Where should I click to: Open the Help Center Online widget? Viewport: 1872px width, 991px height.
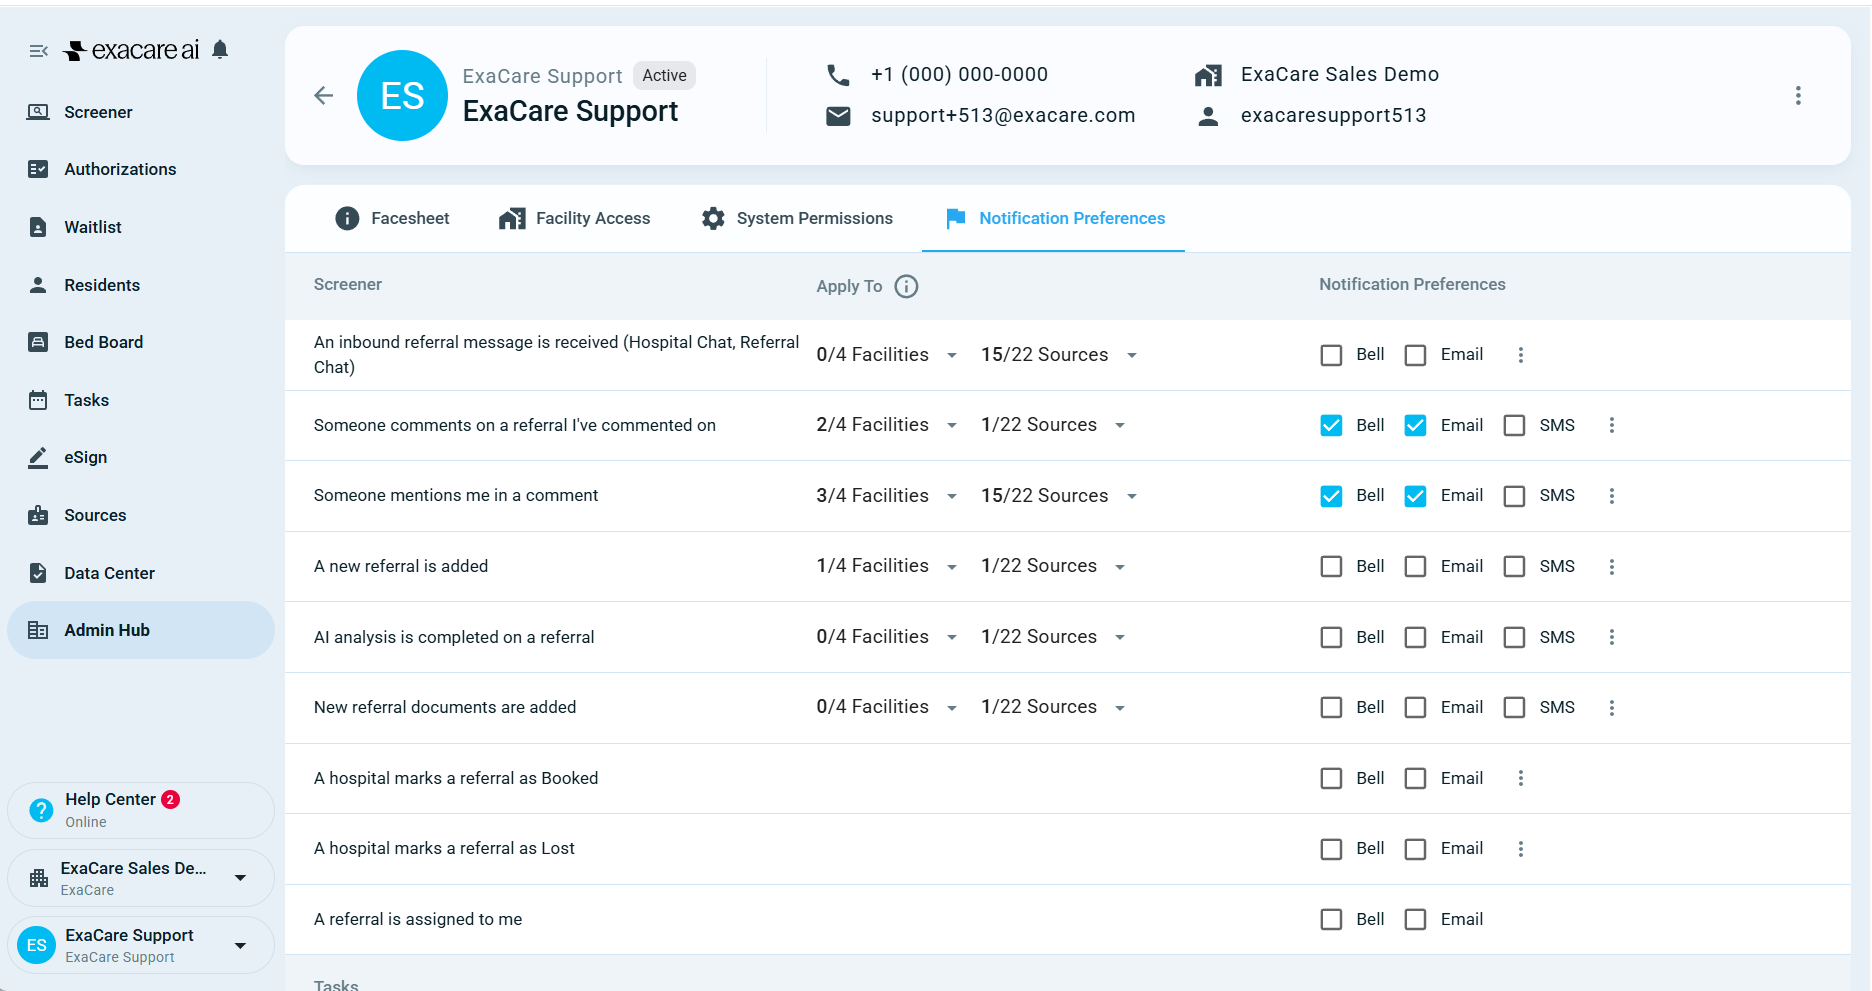coord(141,810)
